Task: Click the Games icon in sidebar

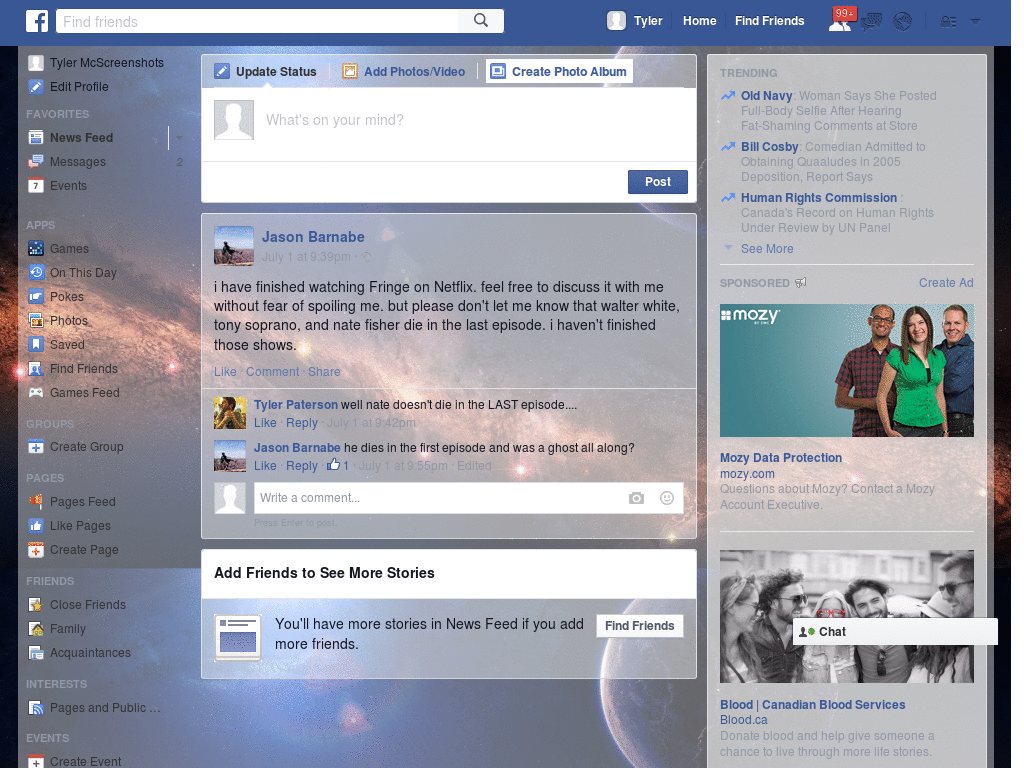Action: coord(36,249)
